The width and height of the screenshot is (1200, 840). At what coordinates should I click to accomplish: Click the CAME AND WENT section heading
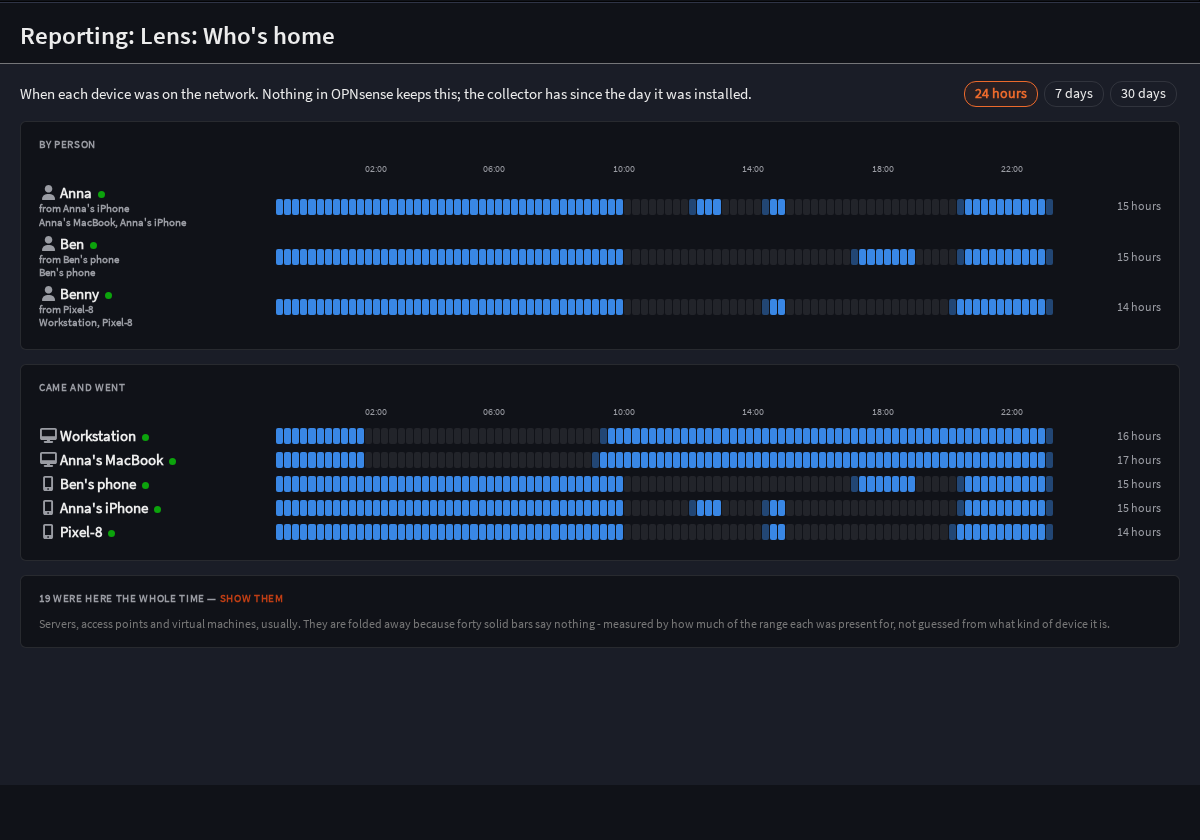82,388
